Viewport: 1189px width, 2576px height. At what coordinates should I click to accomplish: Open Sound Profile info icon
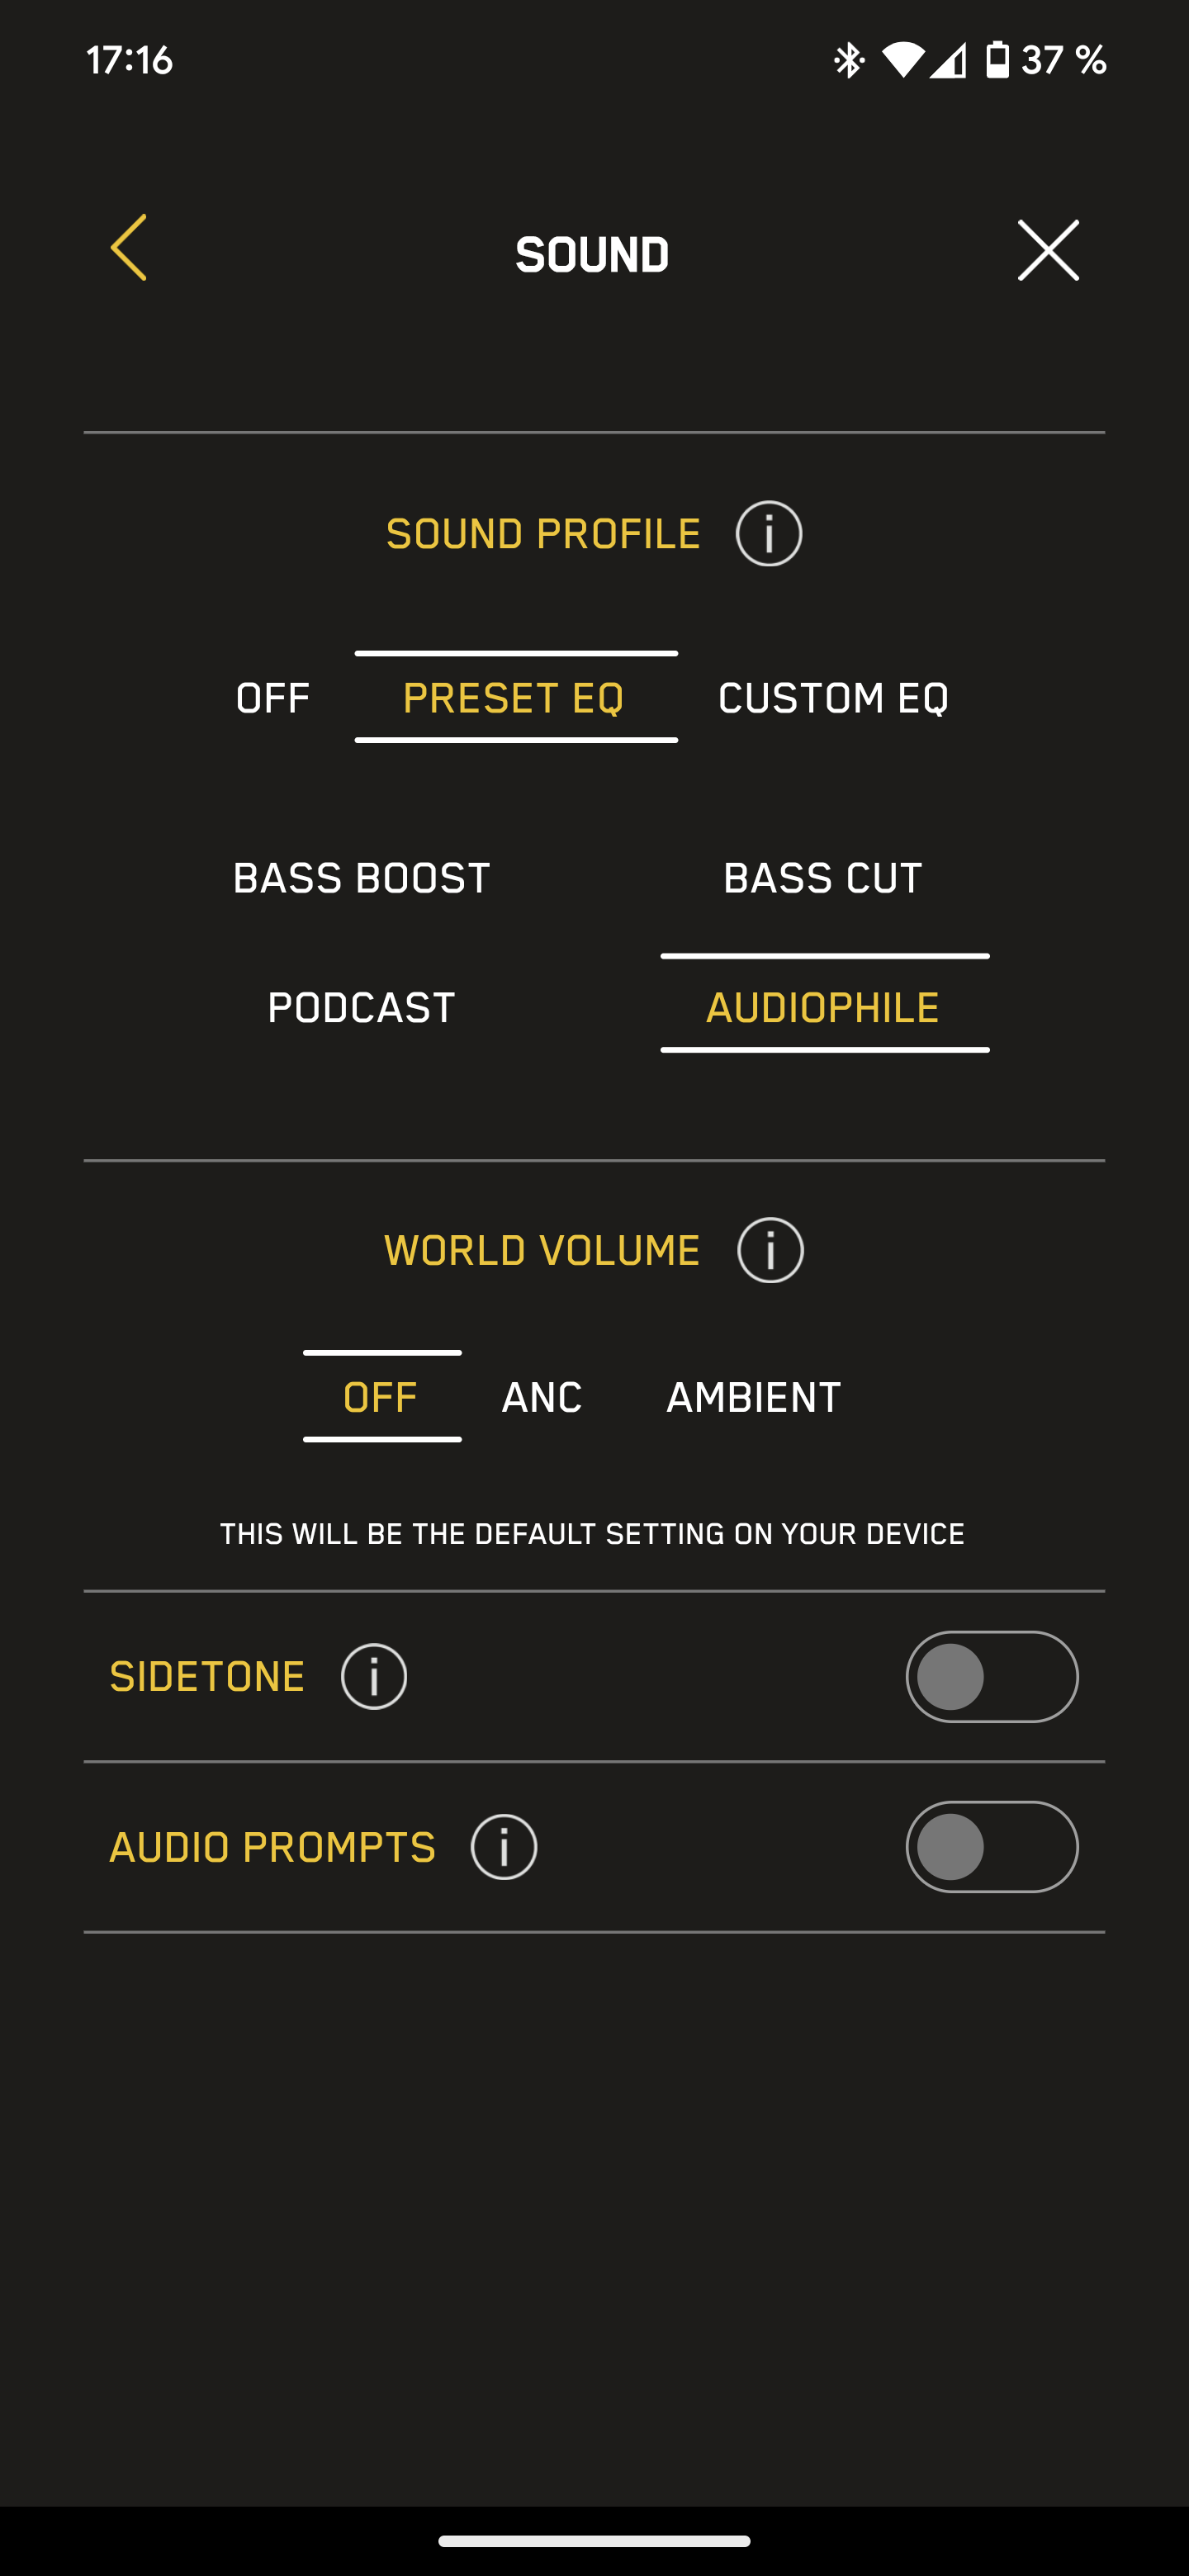[769, 534]
